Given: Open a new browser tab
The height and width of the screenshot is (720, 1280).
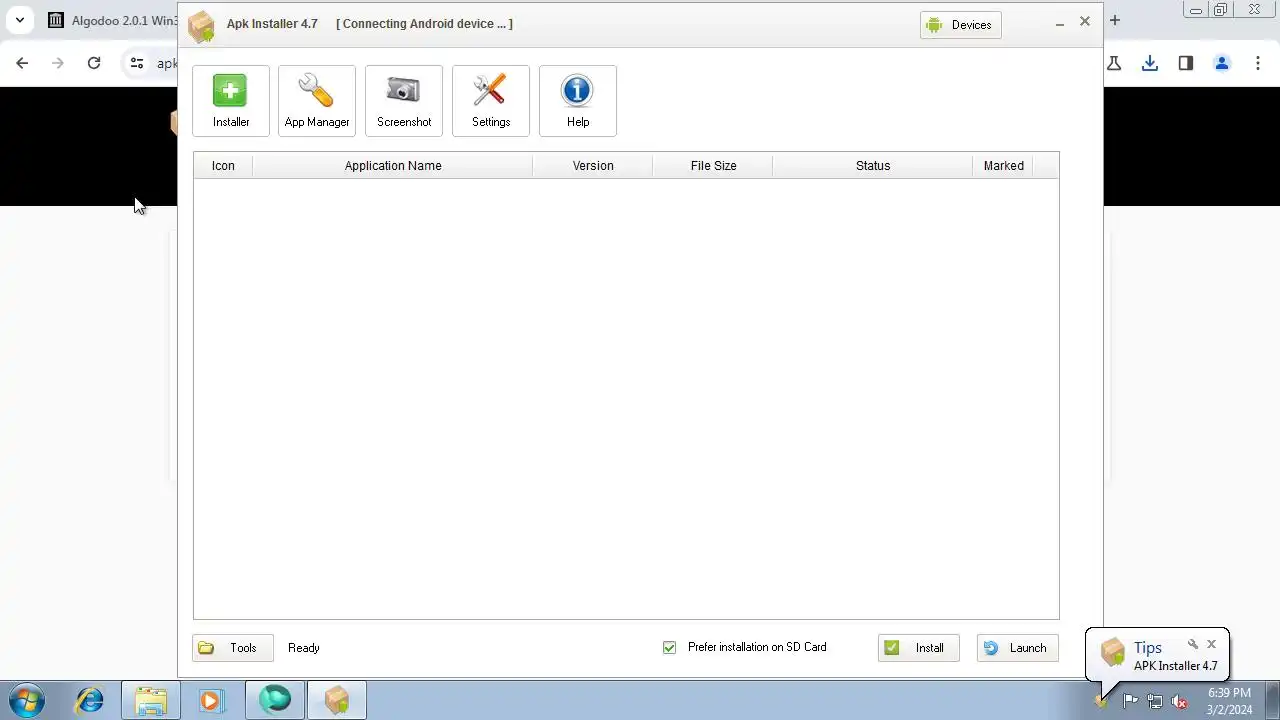Looking at the screenshot, I should 1115,20.
